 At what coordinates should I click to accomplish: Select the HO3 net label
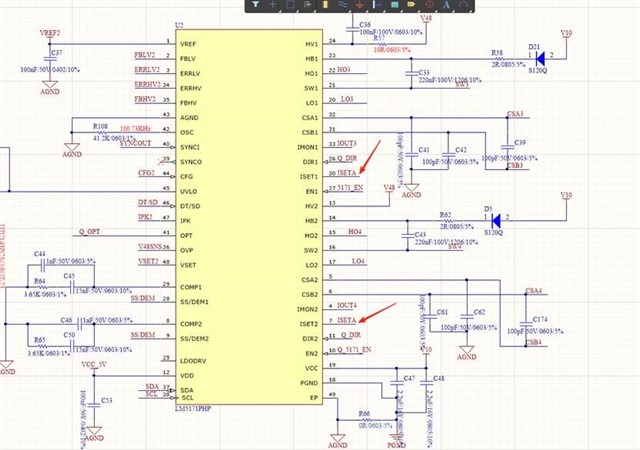344,70
